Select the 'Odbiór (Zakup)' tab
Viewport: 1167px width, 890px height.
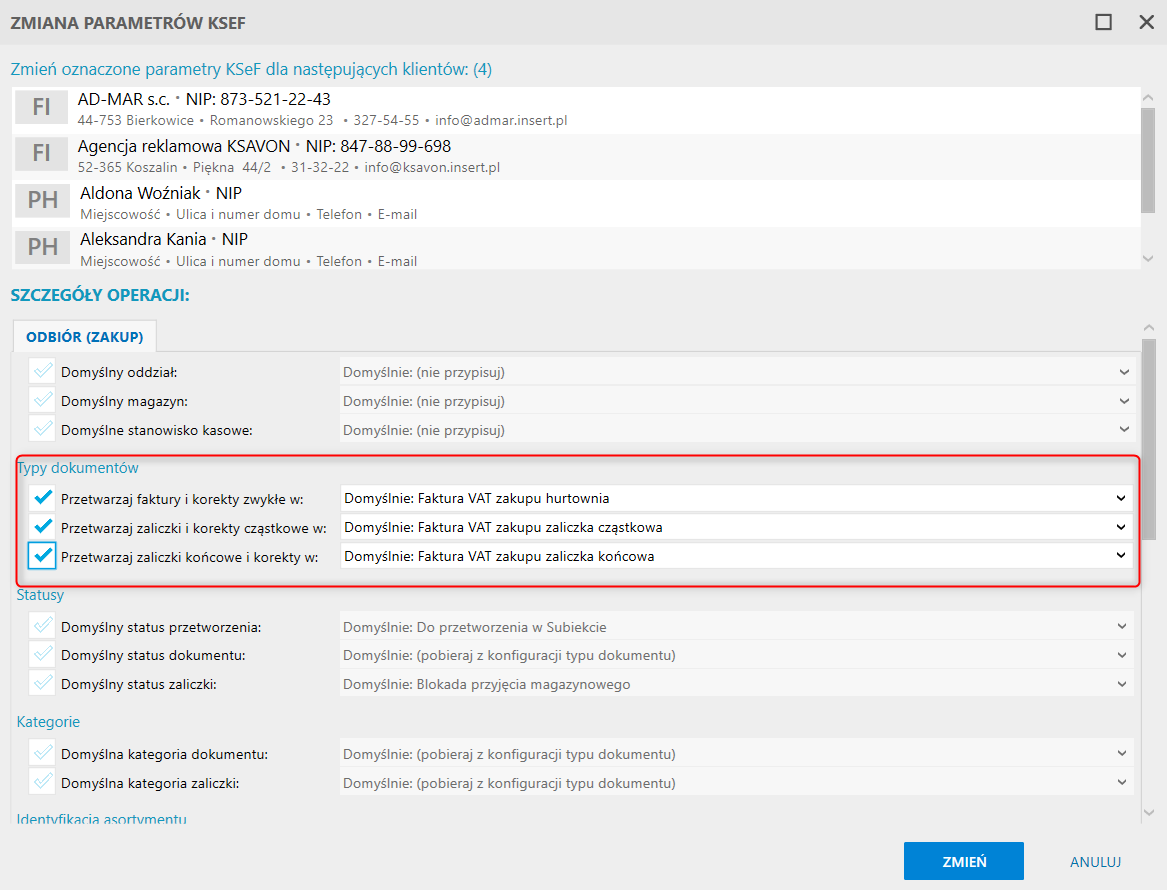click(85, 337)
